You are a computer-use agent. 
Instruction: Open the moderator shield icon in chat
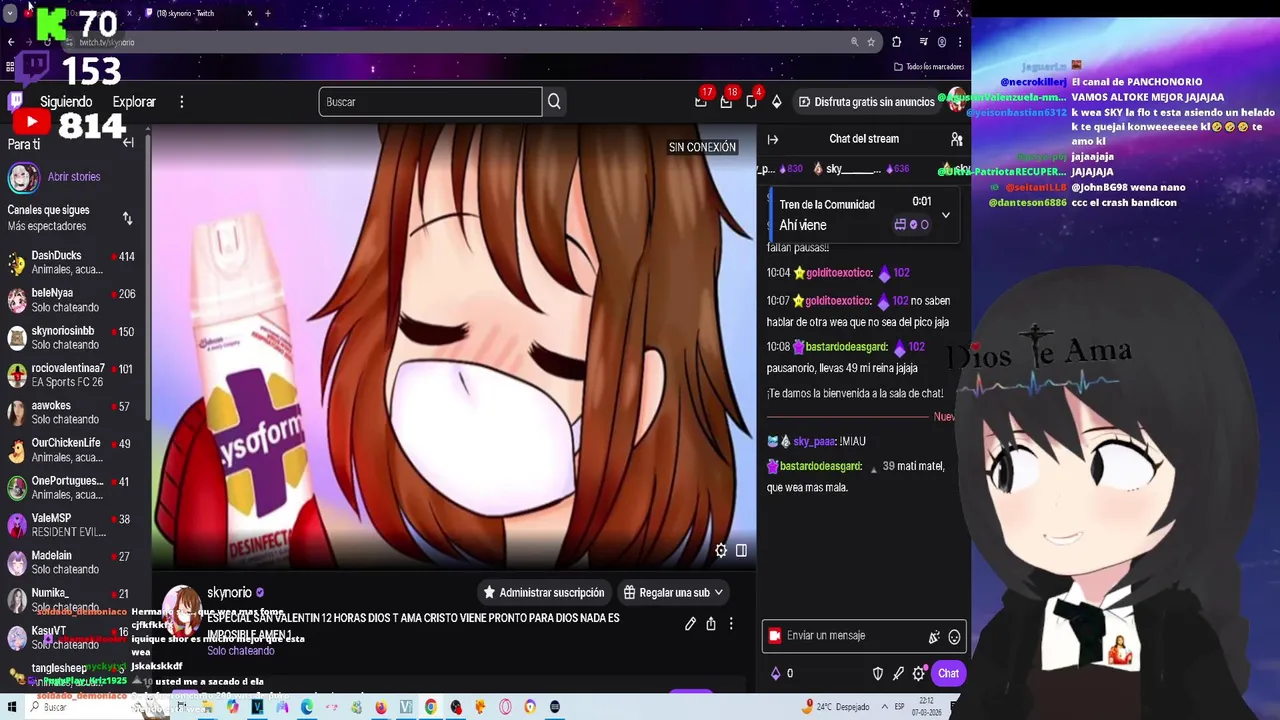pyautogui.click(x=878, y=674)
